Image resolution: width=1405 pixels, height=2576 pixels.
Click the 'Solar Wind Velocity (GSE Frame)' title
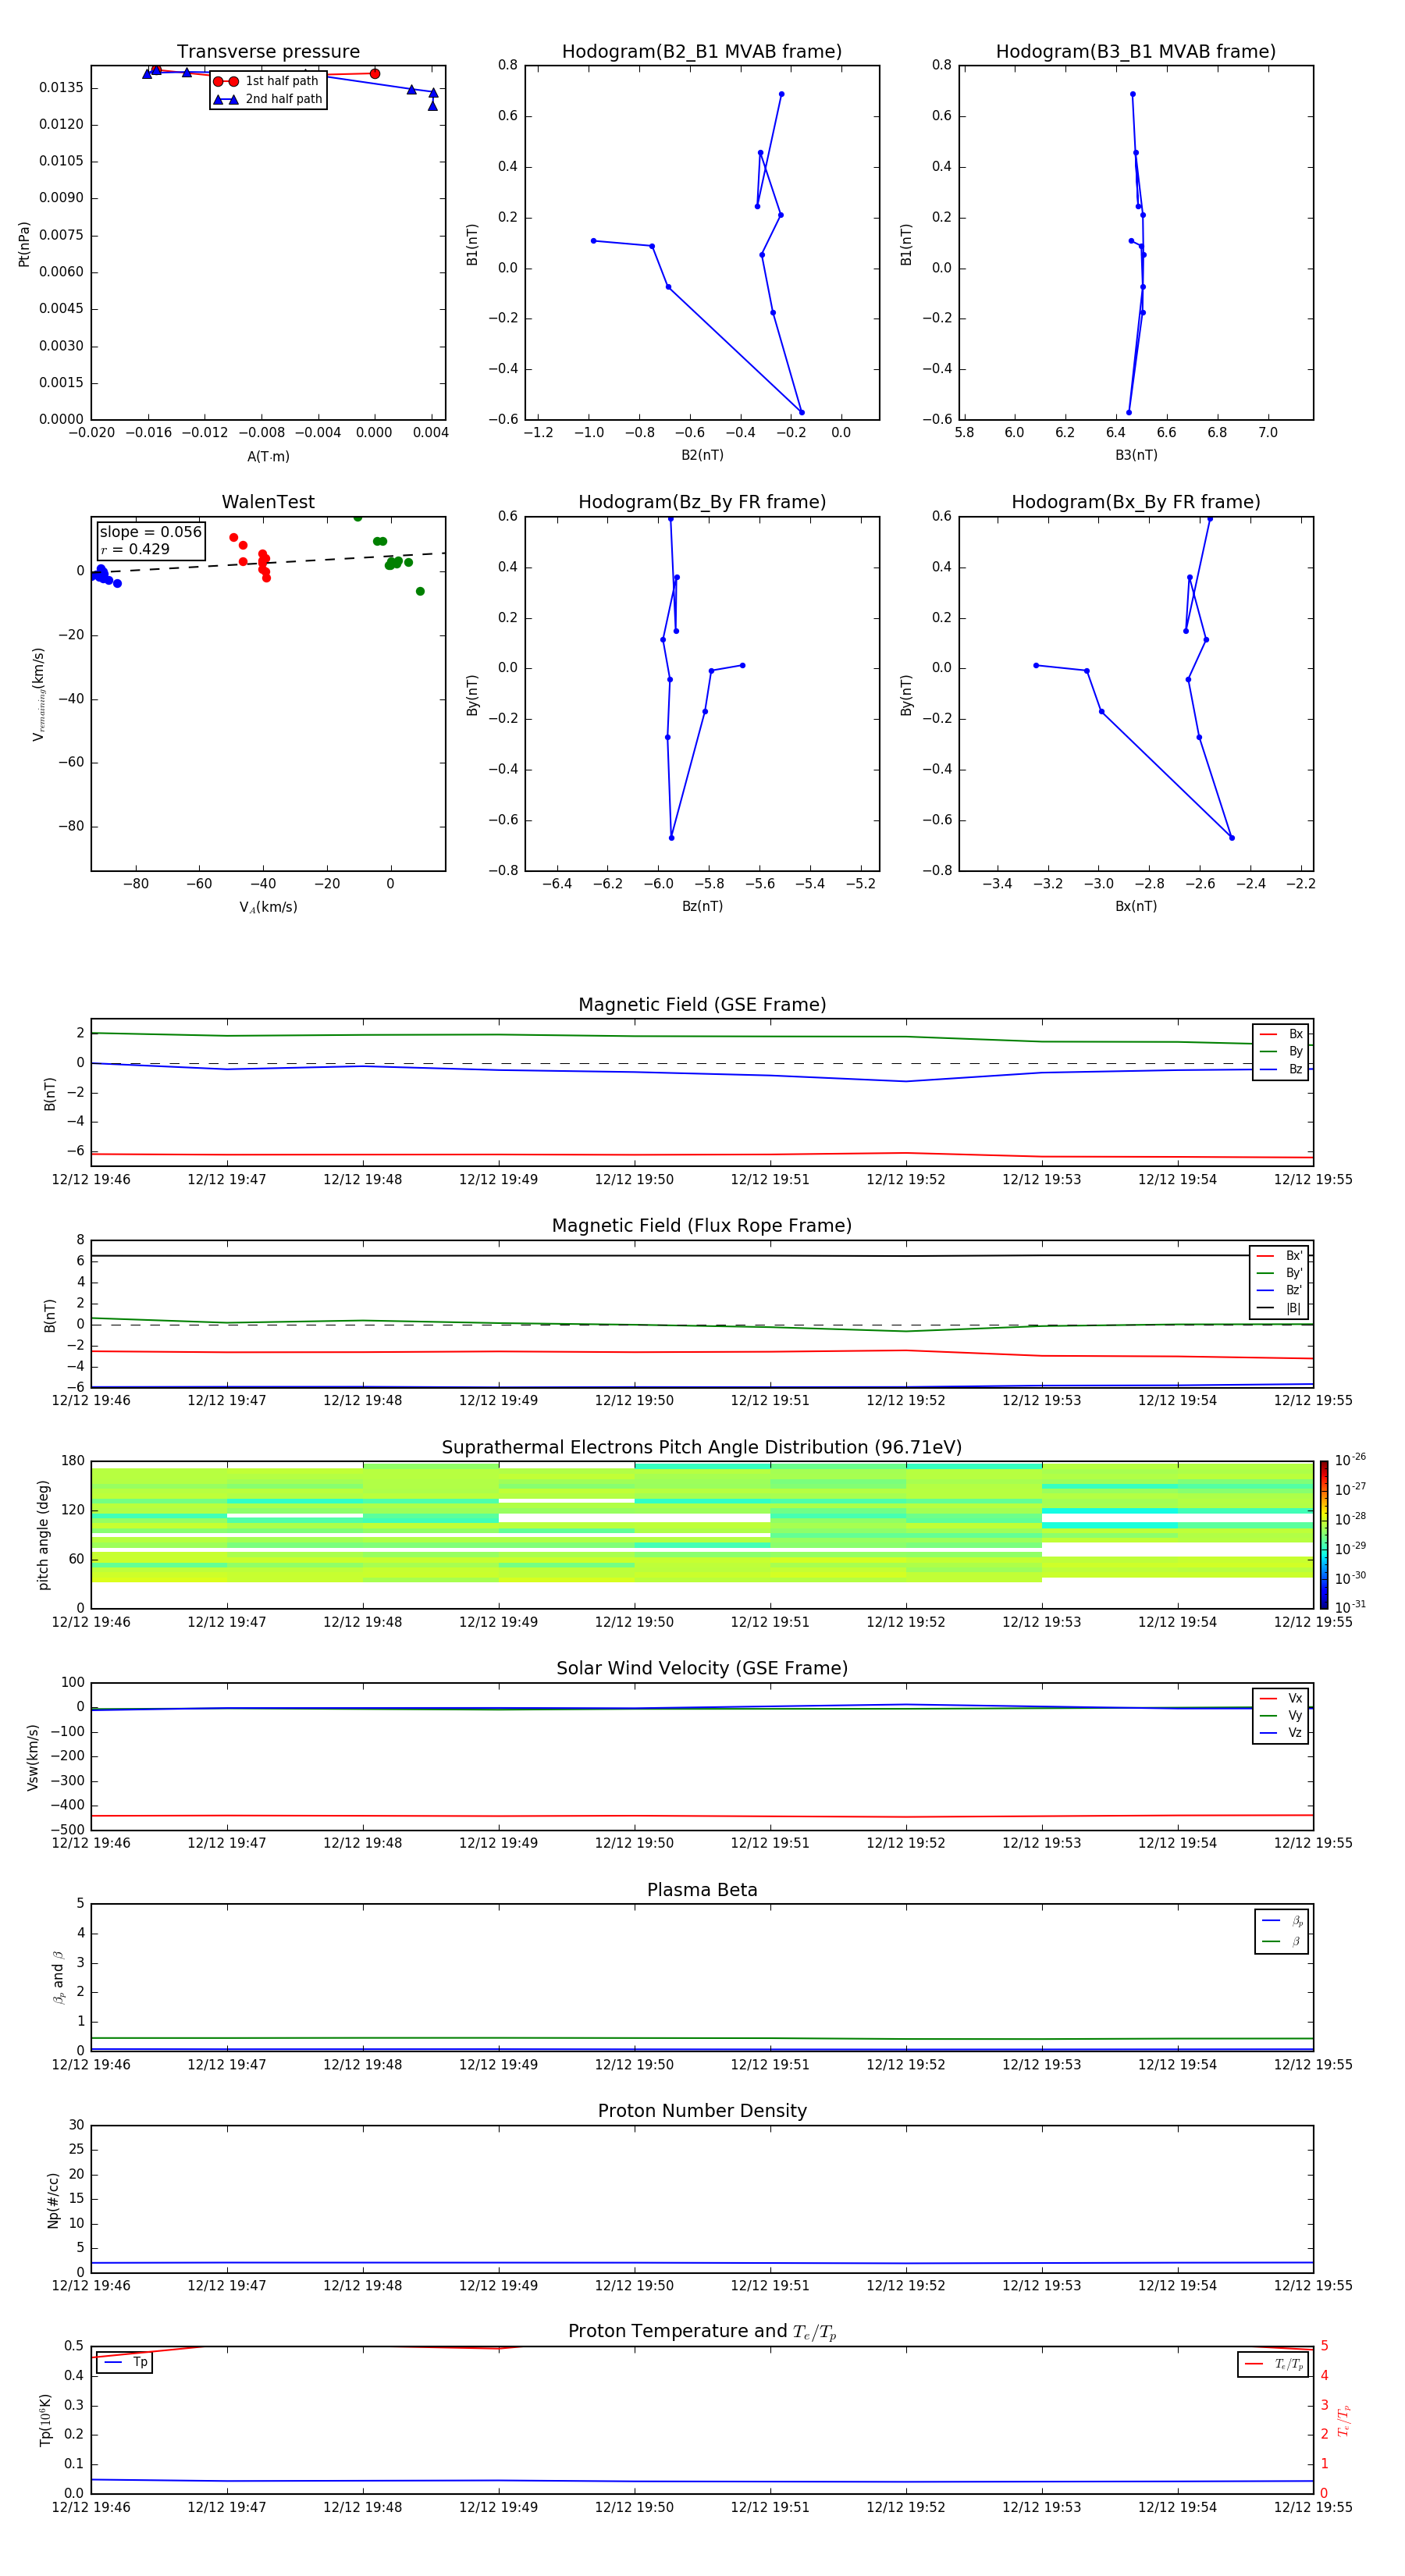click(702, 1669)
